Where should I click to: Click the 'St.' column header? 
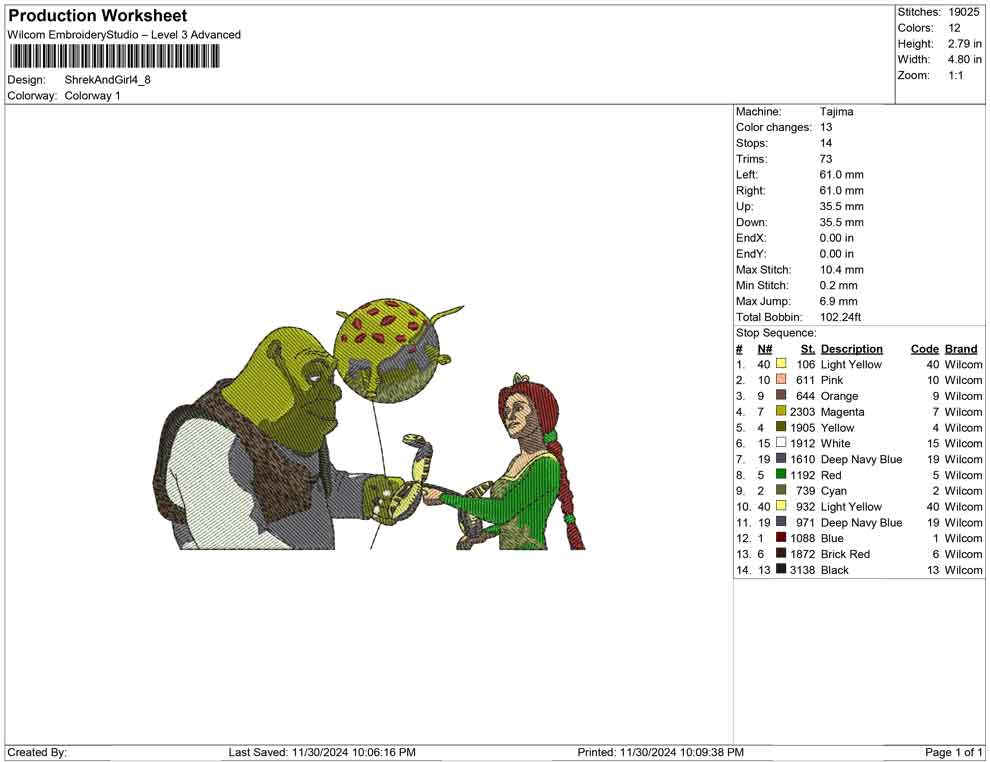tap(808, 348)
